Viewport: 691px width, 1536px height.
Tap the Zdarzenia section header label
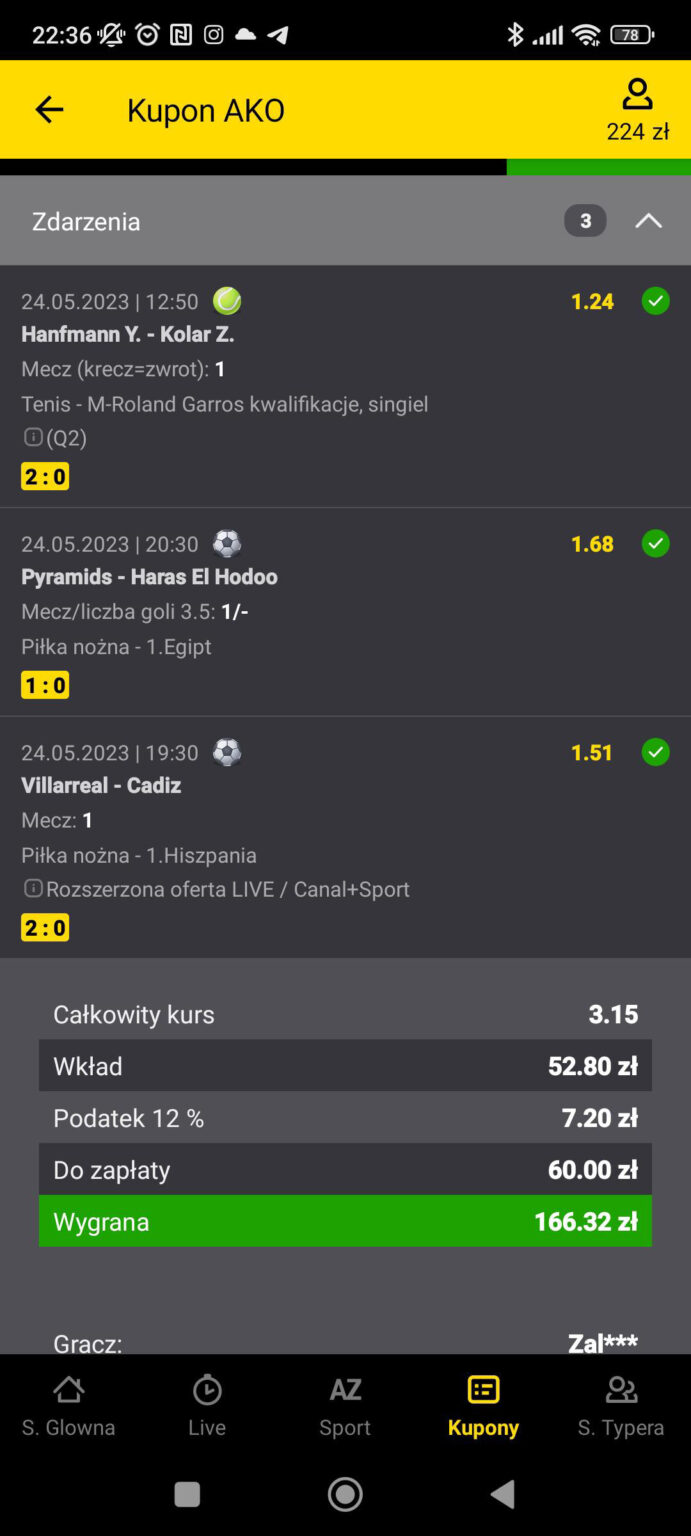[x=86, y=221]
